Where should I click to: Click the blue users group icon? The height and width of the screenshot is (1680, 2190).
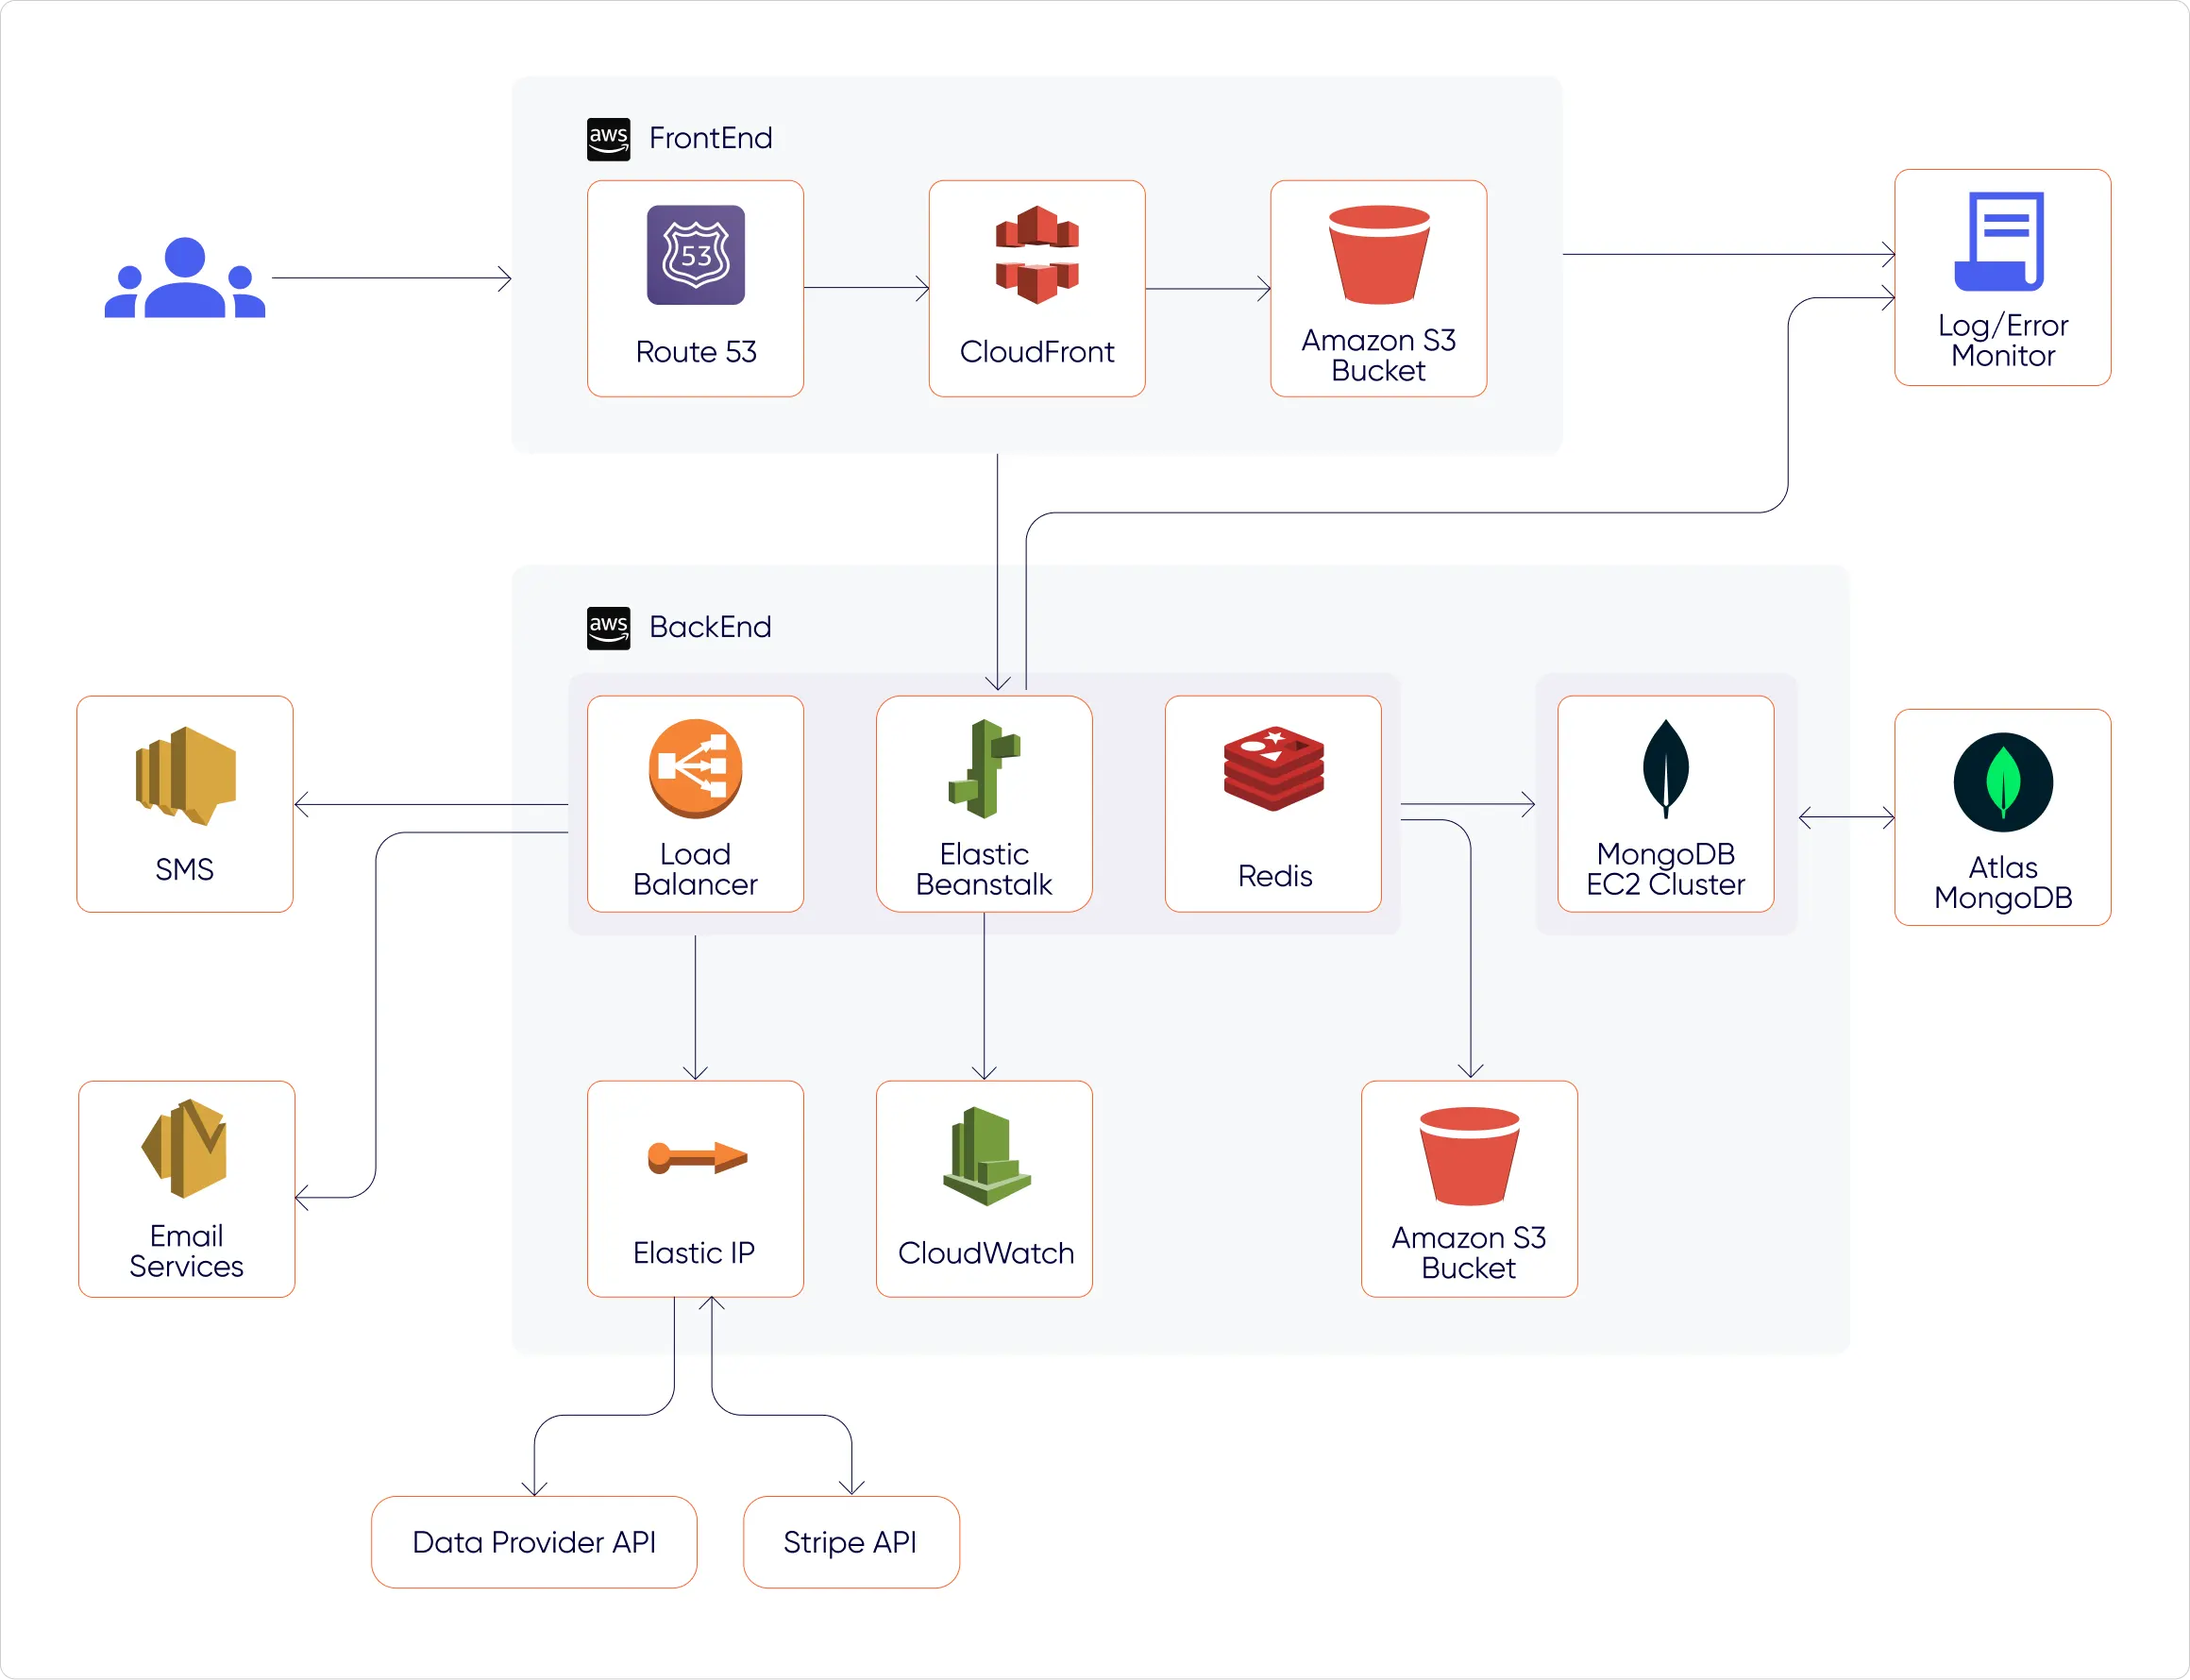tap(185, 278)
